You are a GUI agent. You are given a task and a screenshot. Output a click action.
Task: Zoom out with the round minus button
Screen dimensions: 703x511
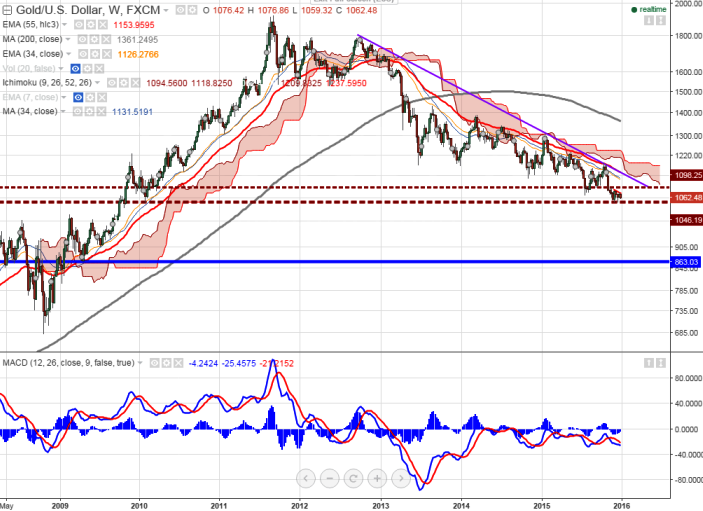(330, 479)
